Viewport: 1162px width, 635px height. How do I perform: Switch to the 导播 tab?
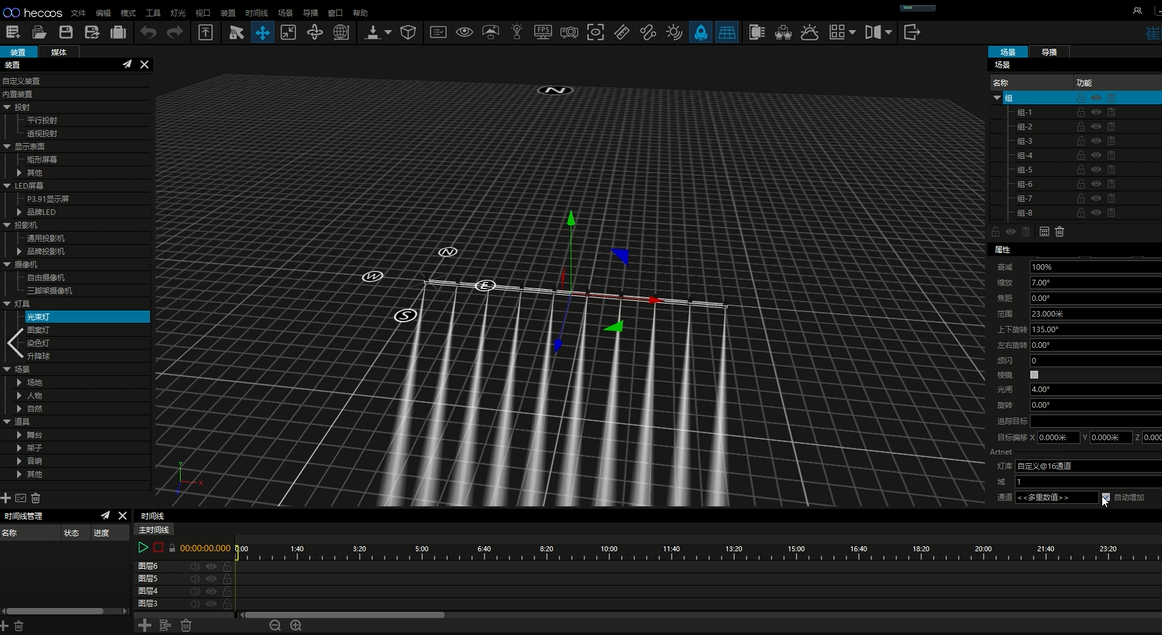point(1049,52)
